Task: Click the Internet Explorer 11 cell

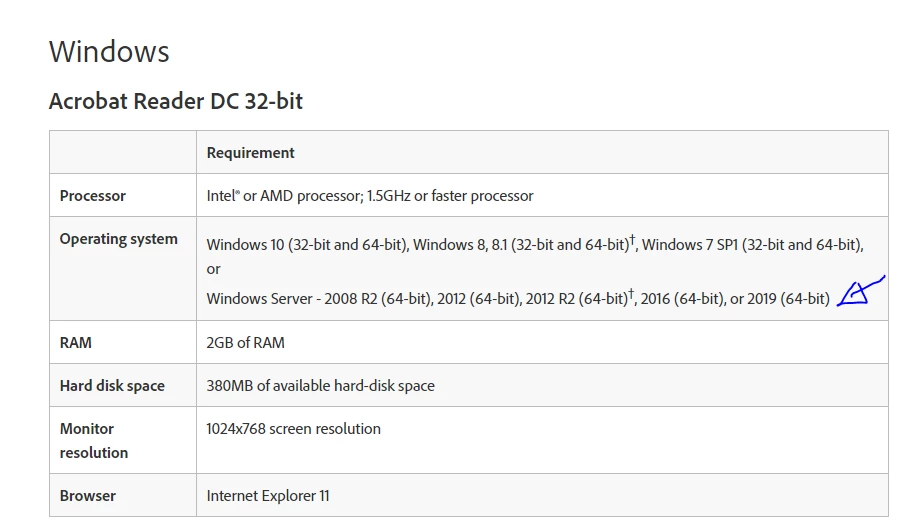Action: 542,495
